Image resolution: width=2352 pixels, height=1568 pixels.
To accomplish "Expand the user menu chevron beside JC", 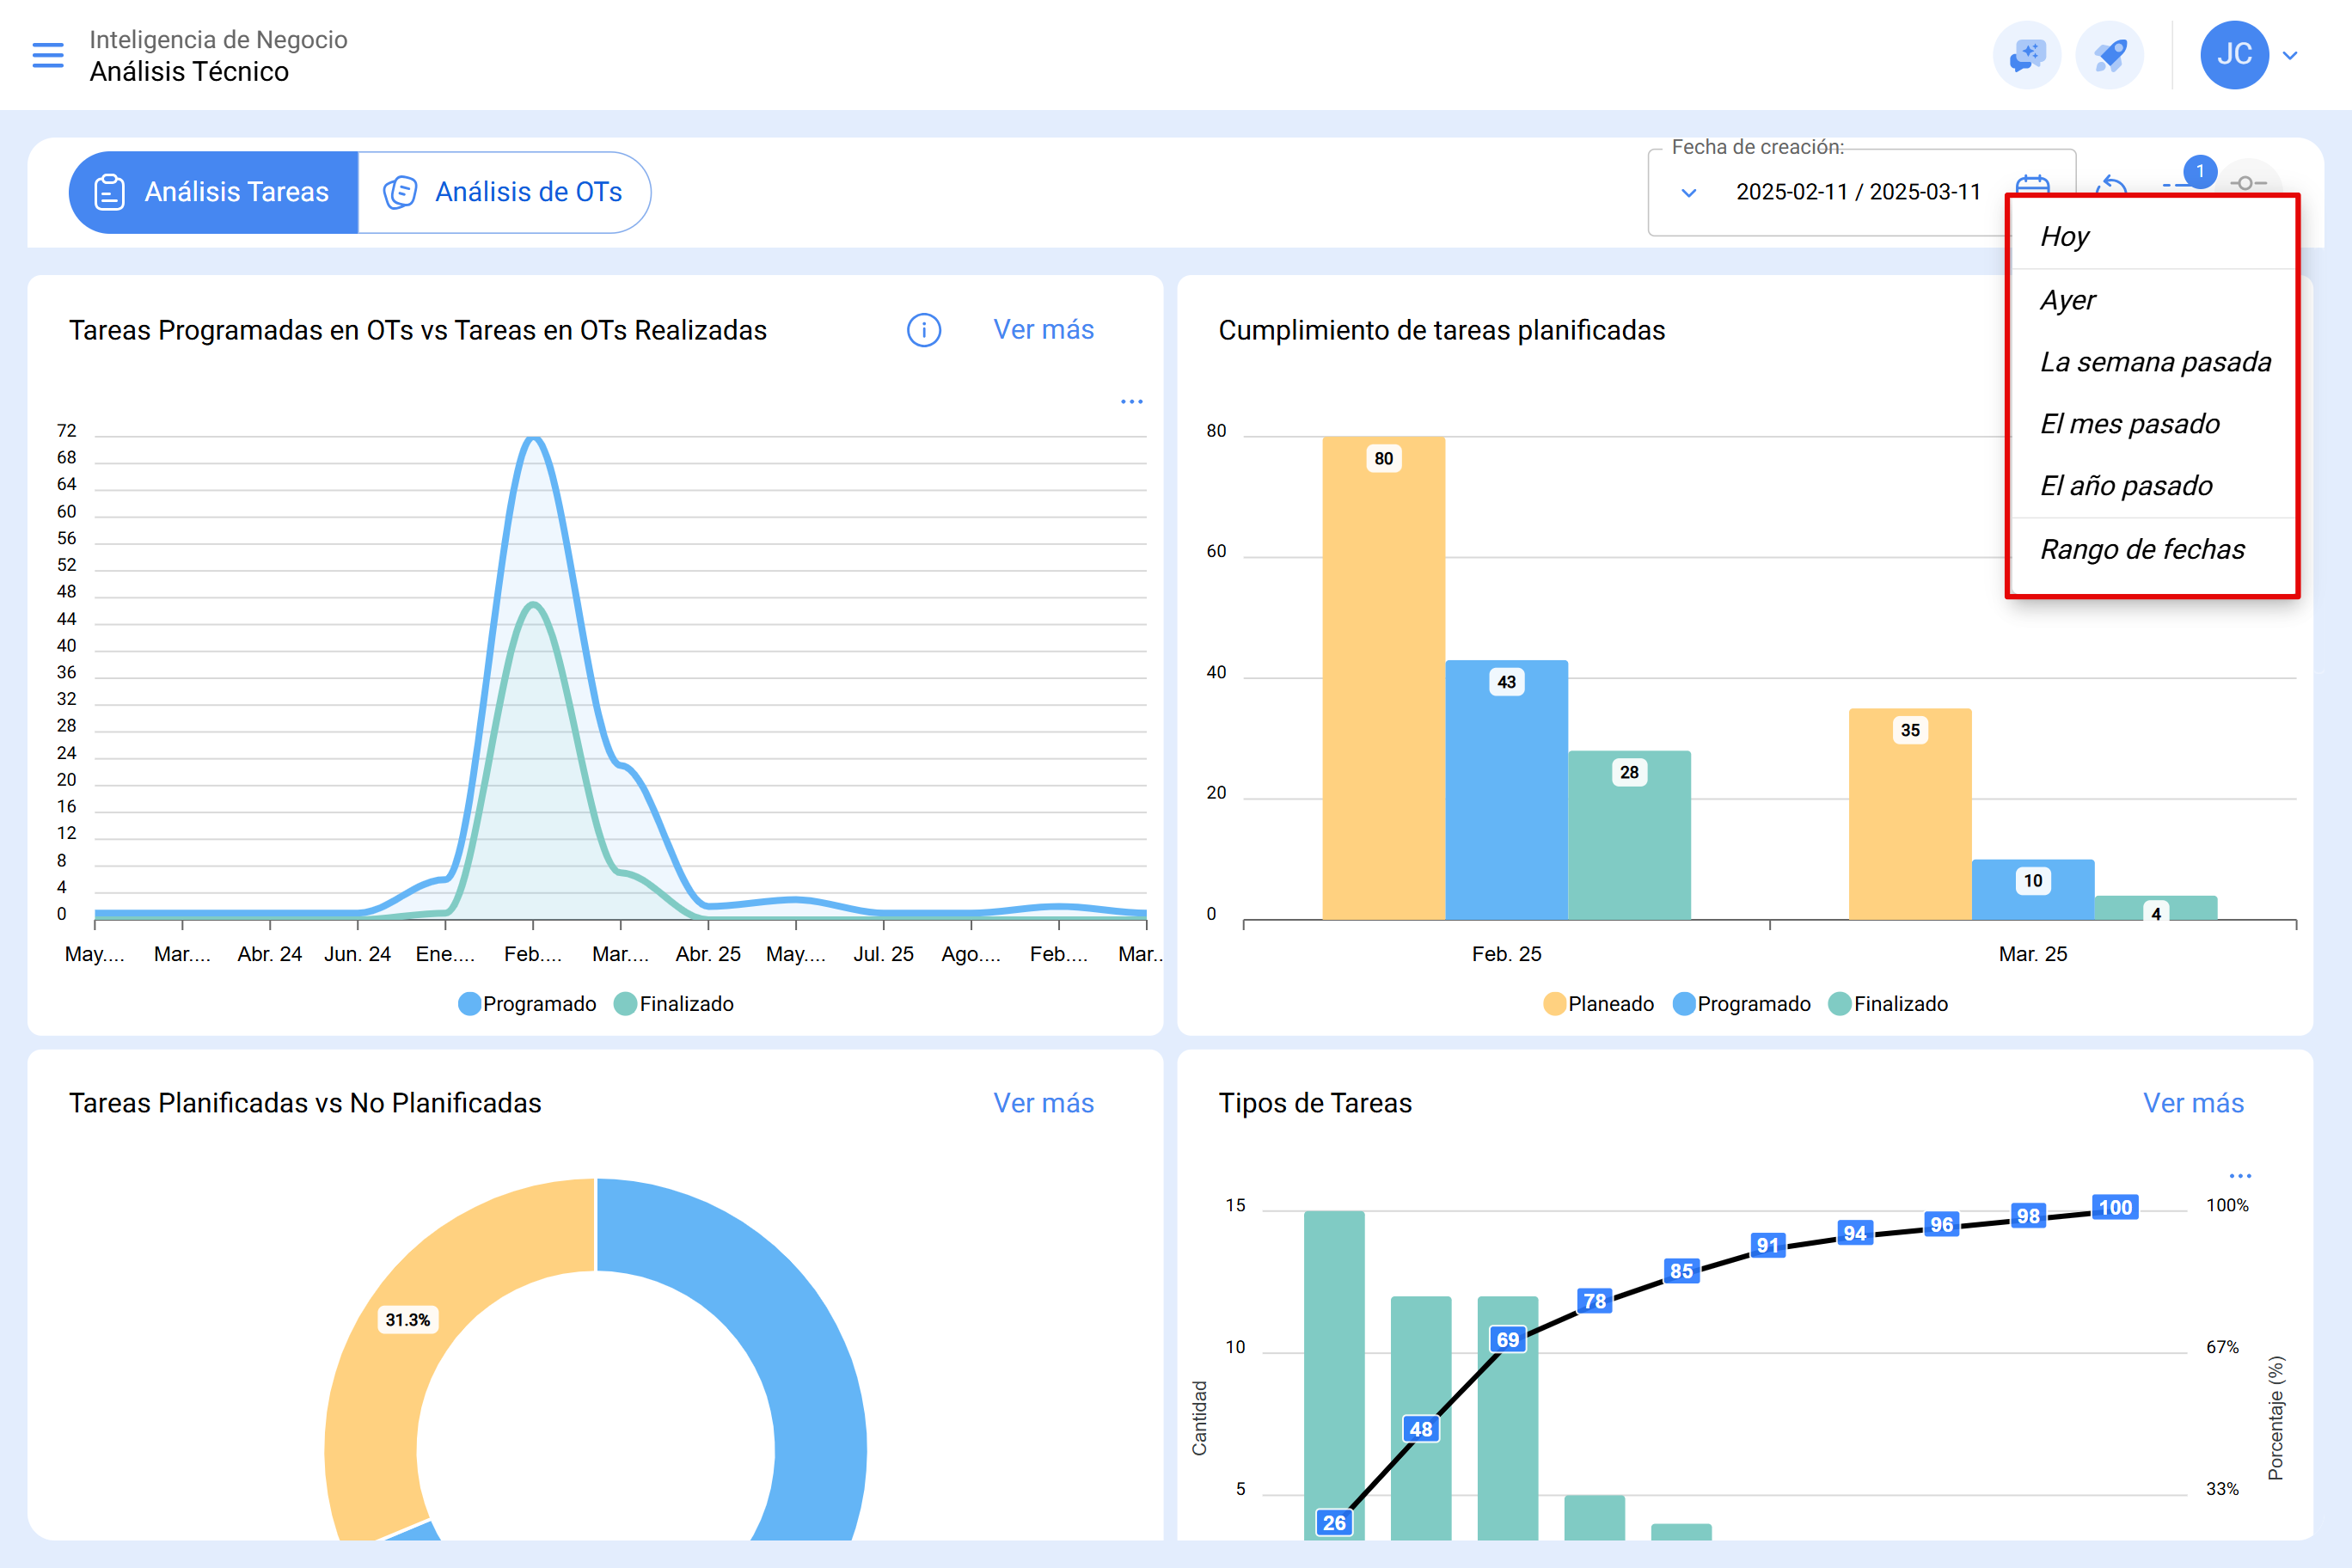I will (x=2290, y=56).
